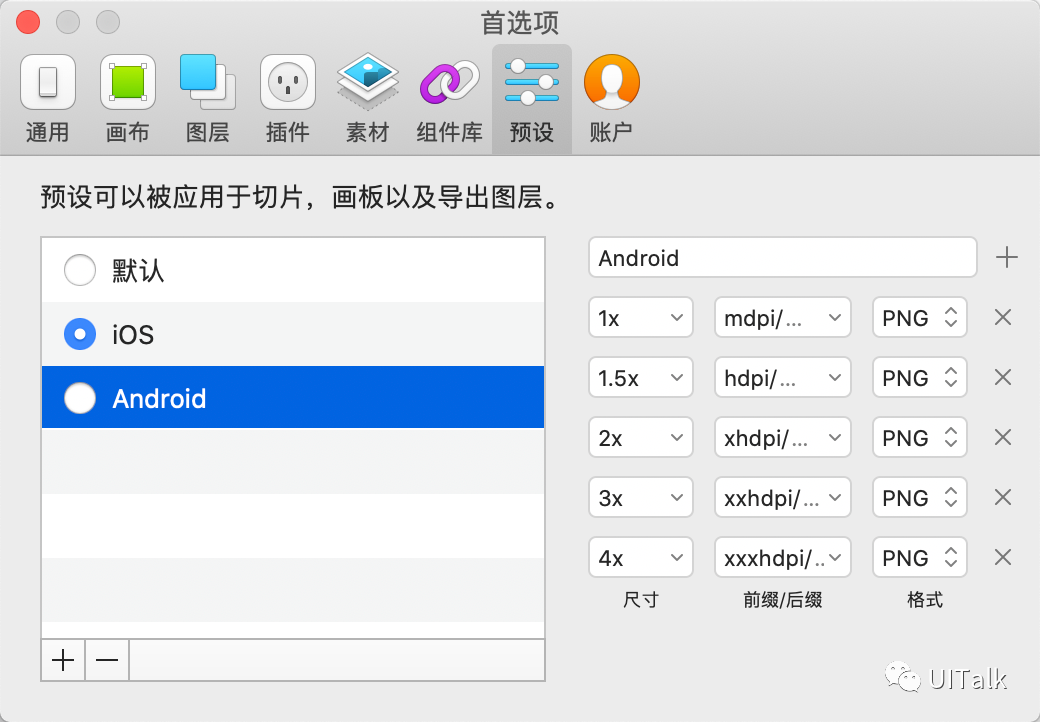Open the 素材 data preferences icon
Viewport: 1040px width, 722px height.
coord(367,83)
